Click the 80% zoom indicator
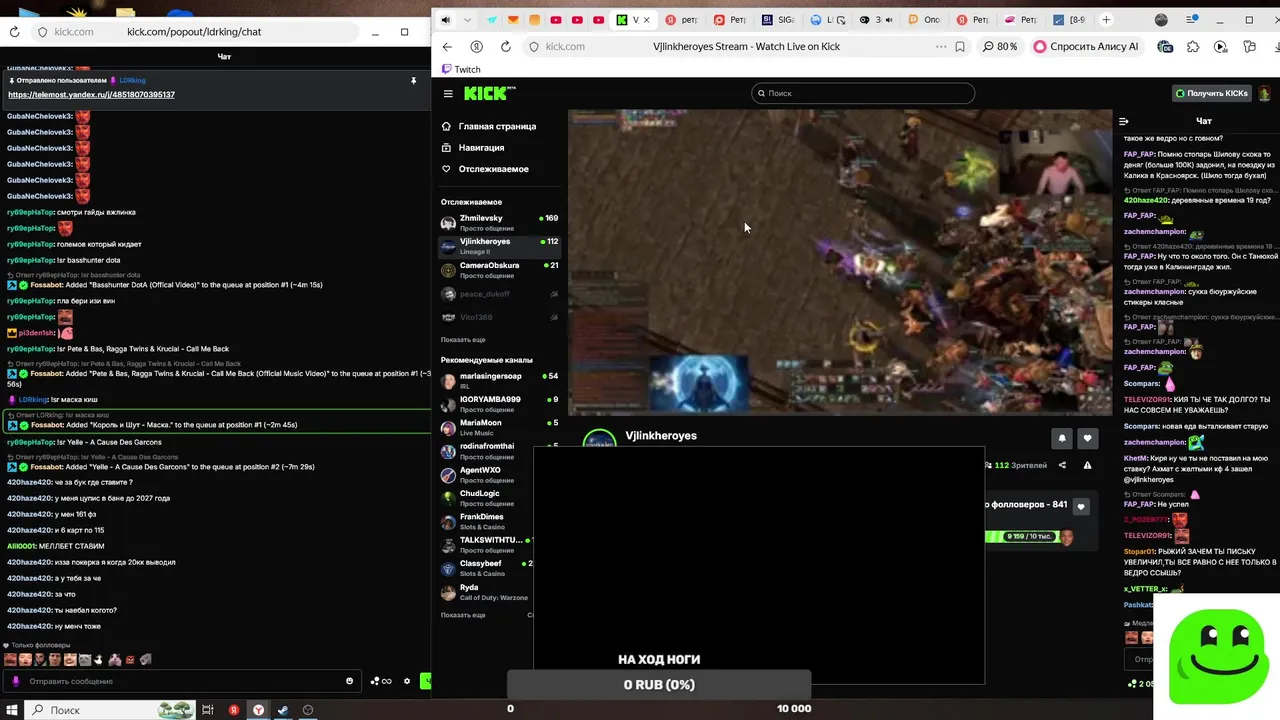The width and height of the screenshot is (1280, 720). tap(1000, 46)
